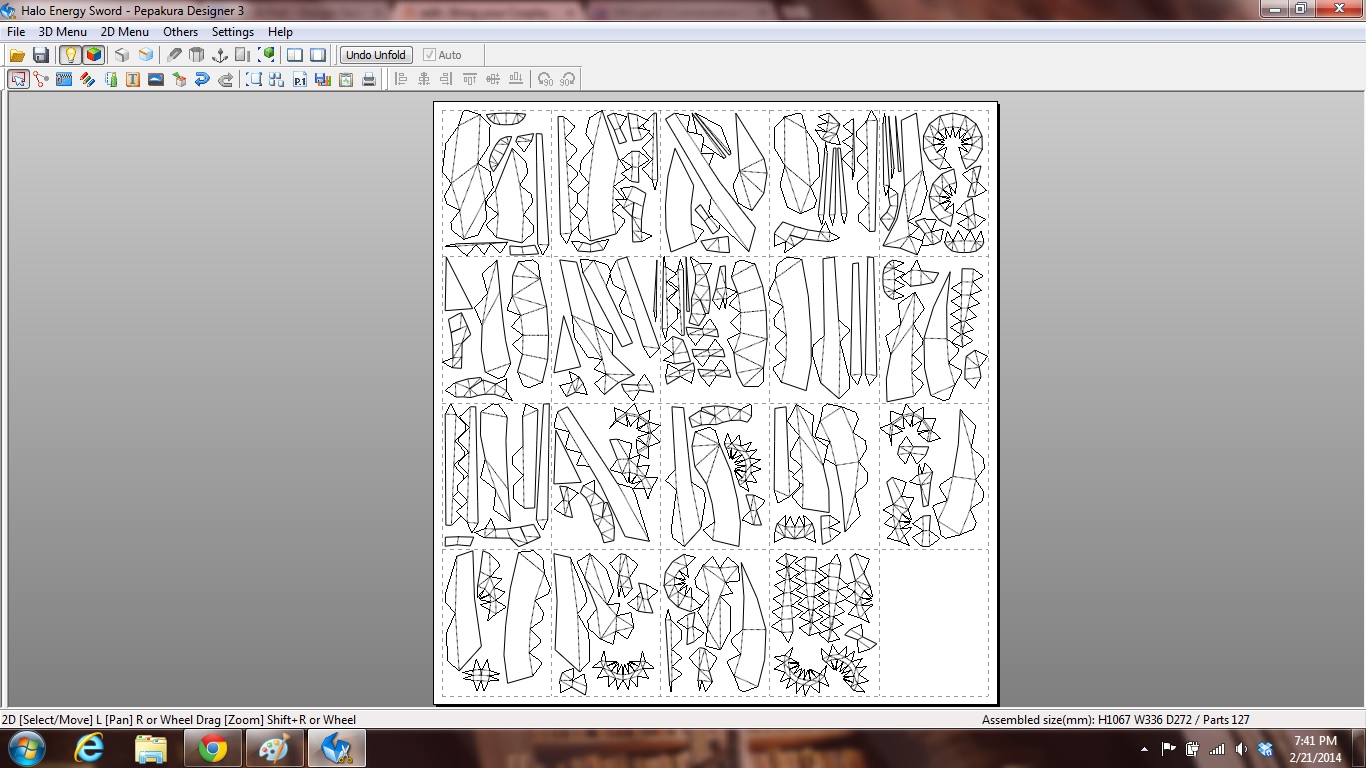Open the 3D Menu

point(63,32)
